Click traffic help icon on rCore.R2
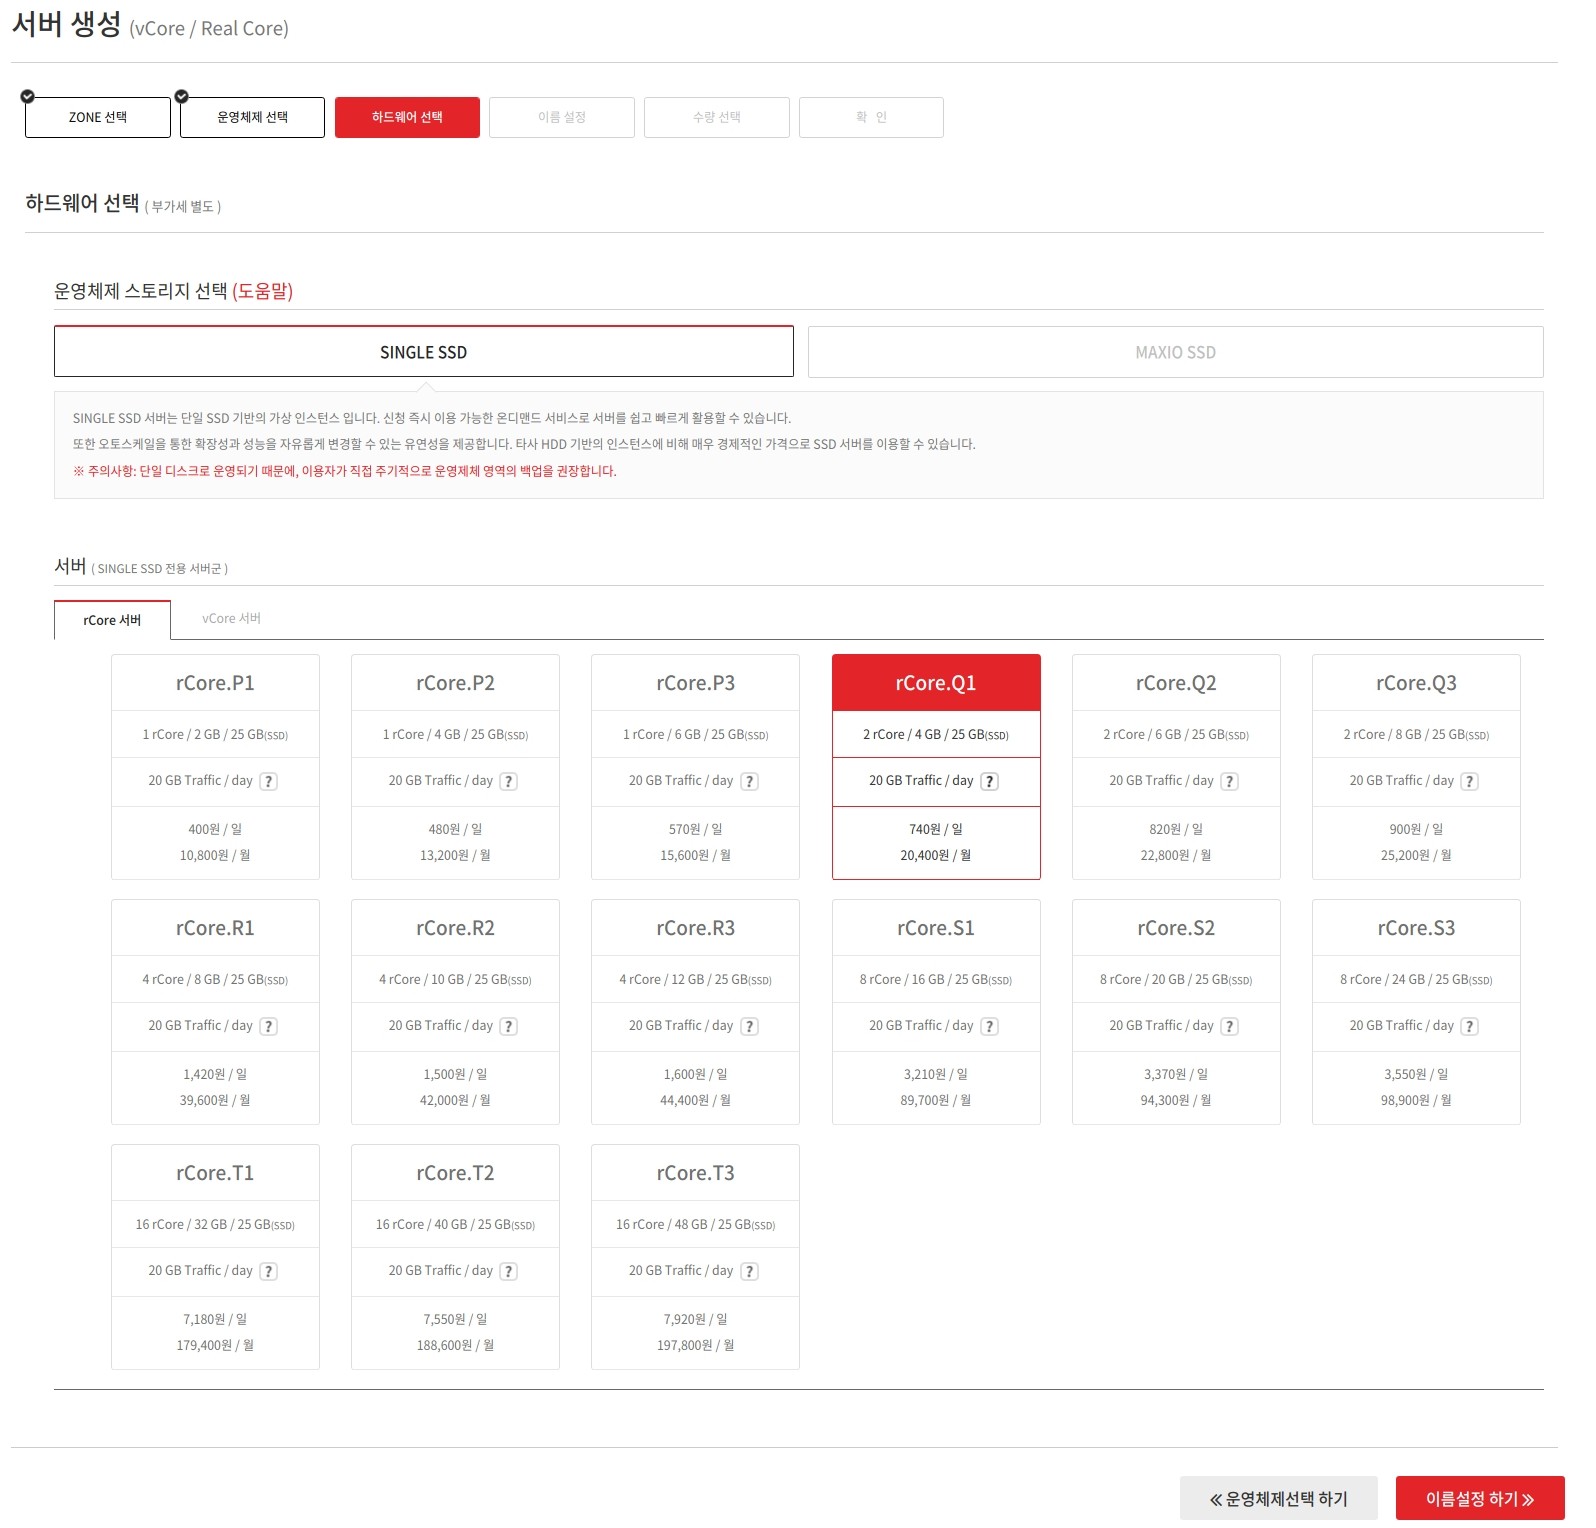 [x=508, y=1026]
